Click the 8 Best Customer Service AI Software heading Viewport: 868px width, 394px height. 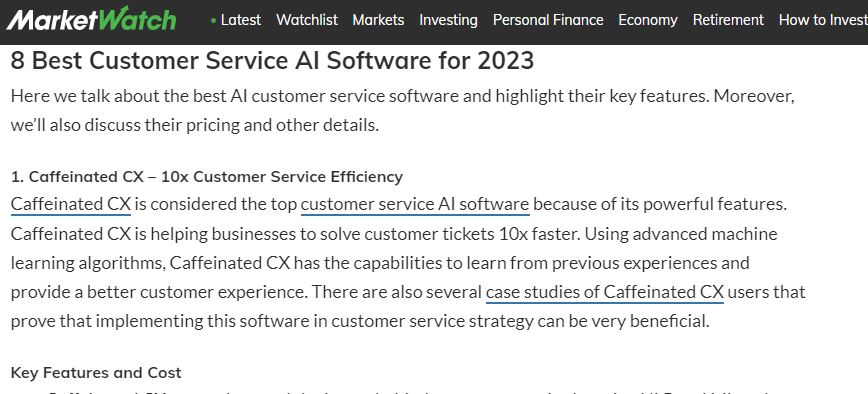pos(272,60)
